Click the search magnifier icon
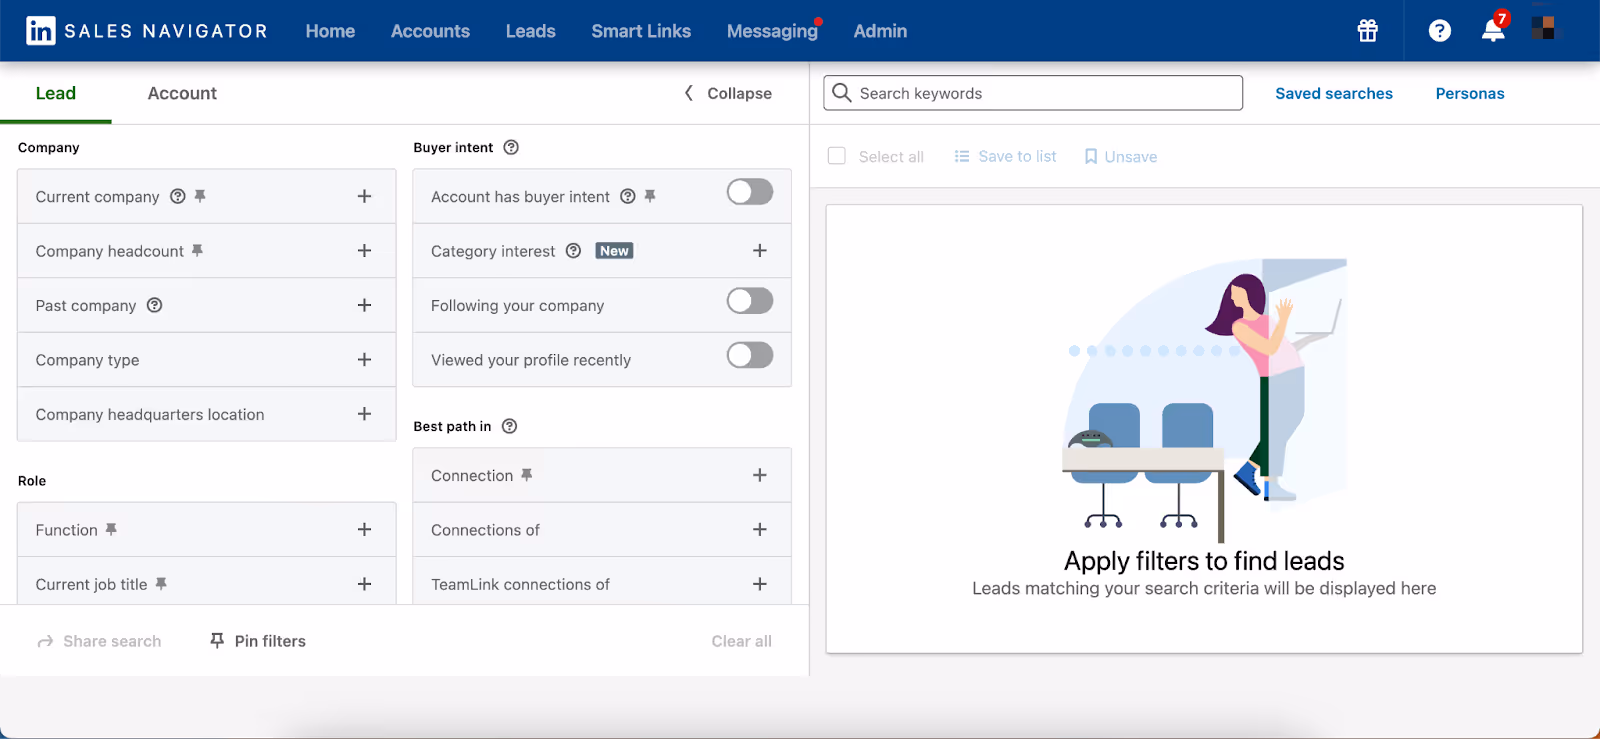 pyautogui.click(x=842, y=93)
